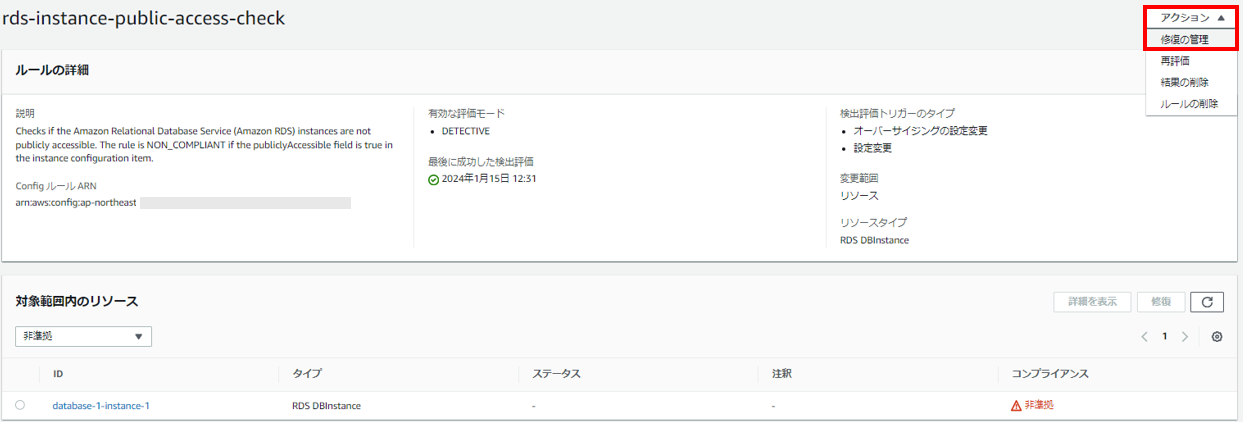Open the アクション dropdown menu
Viewport: 1243px width, 422px height.
[x=1192, y=18]
